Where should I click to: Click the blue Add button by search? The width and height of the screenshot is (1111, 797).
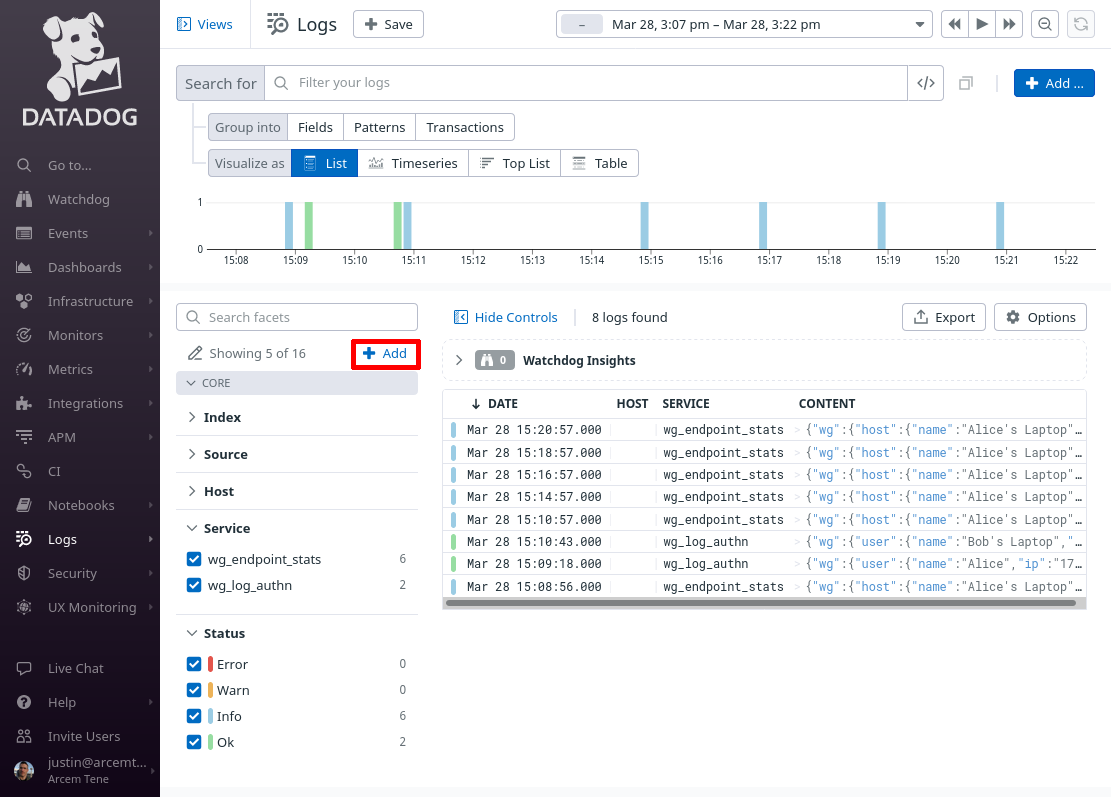[1054, 83]
